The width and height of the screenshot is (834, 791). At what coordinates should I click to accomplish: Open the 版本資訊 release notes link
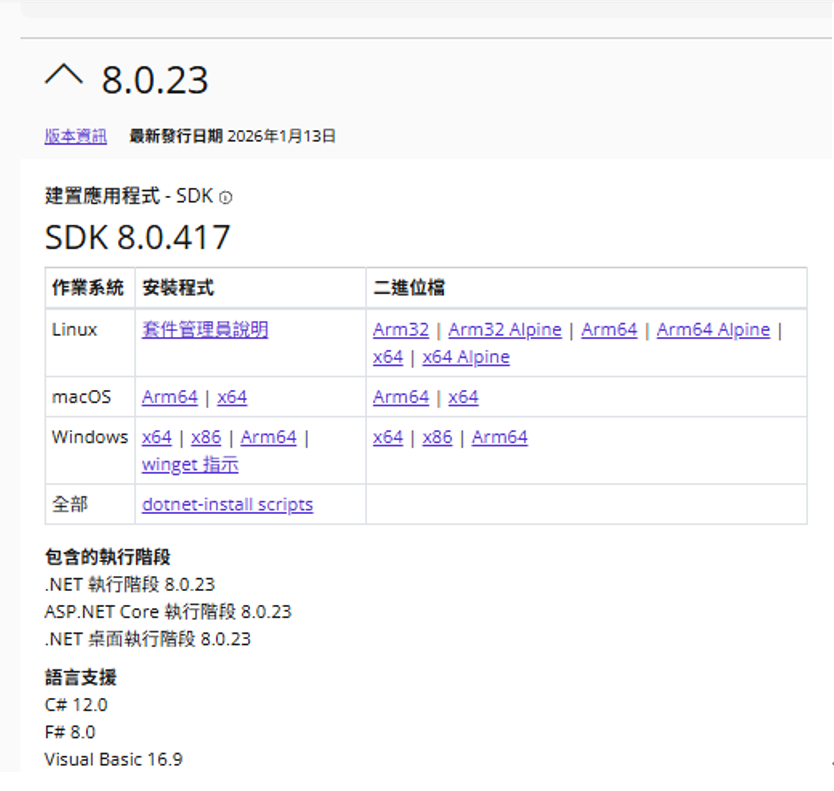coord(76,136)
